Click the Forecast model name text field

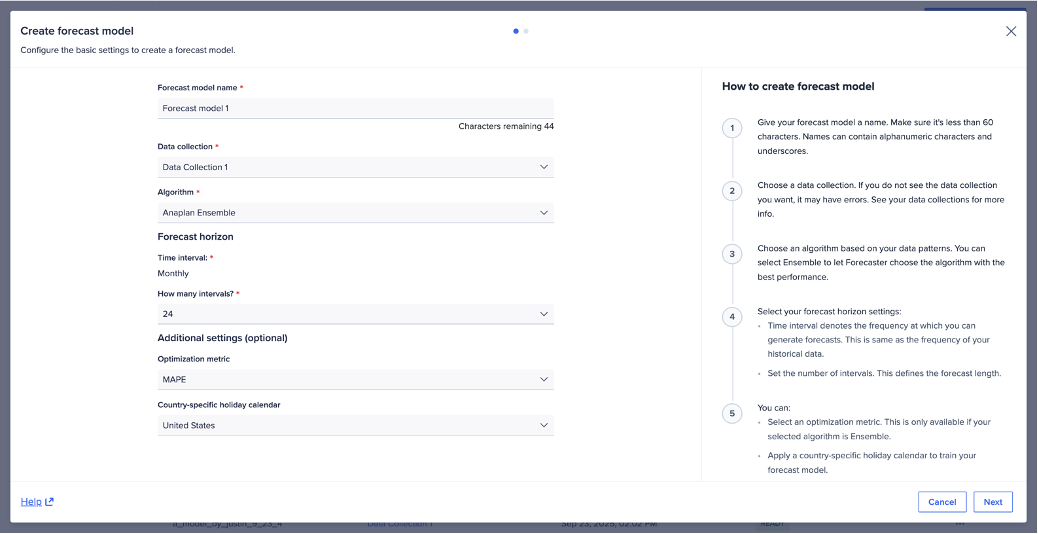tap(355, 108)
